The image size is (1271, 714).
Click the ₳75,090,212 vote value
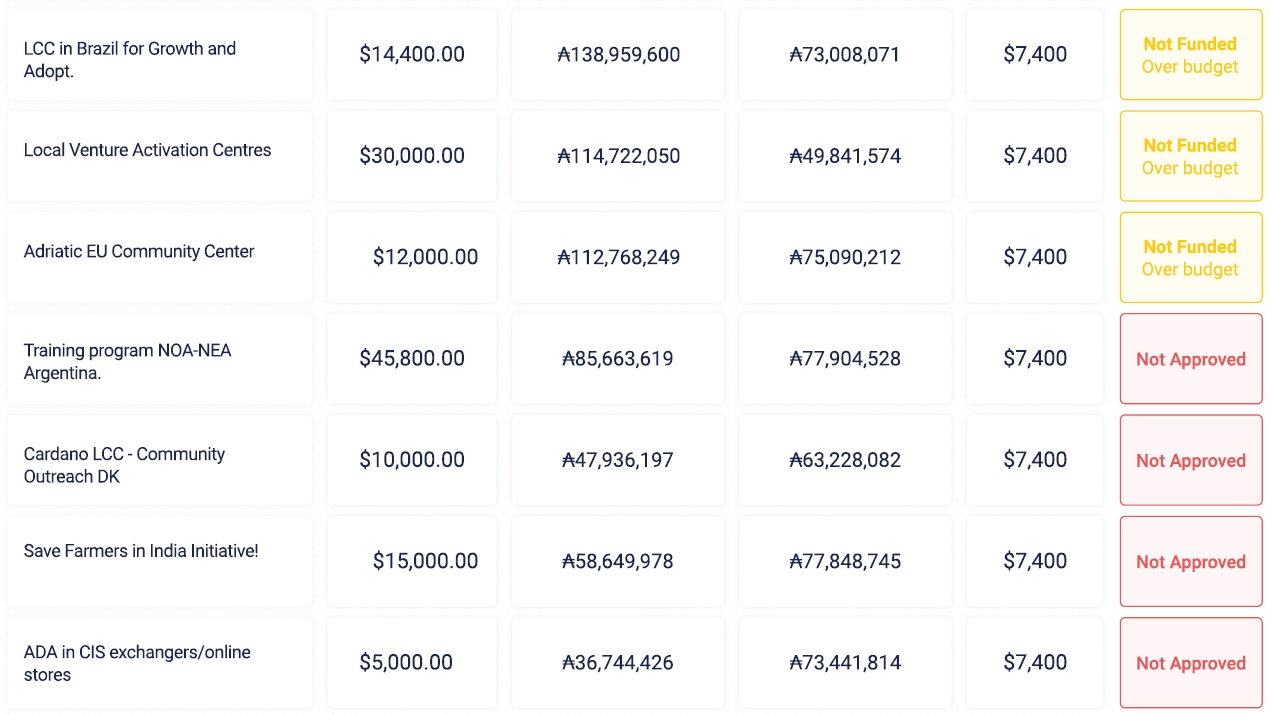845,257
